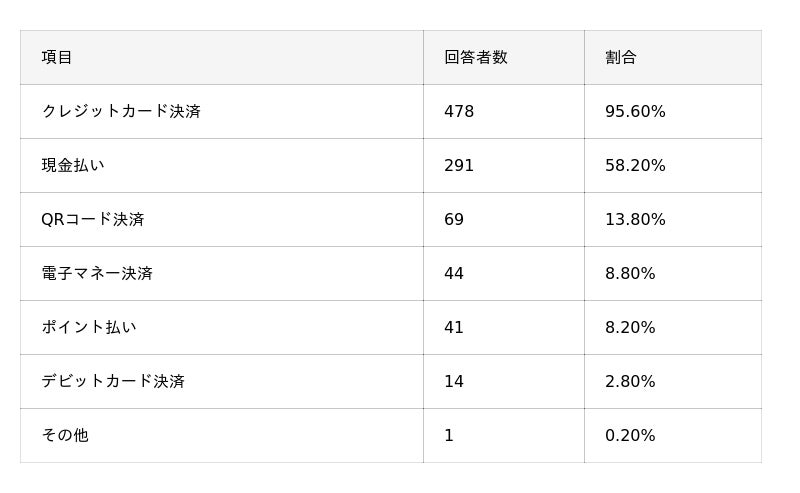
Task: Select the 95.60% percentage cell
Action: click(x=635, y=111)
